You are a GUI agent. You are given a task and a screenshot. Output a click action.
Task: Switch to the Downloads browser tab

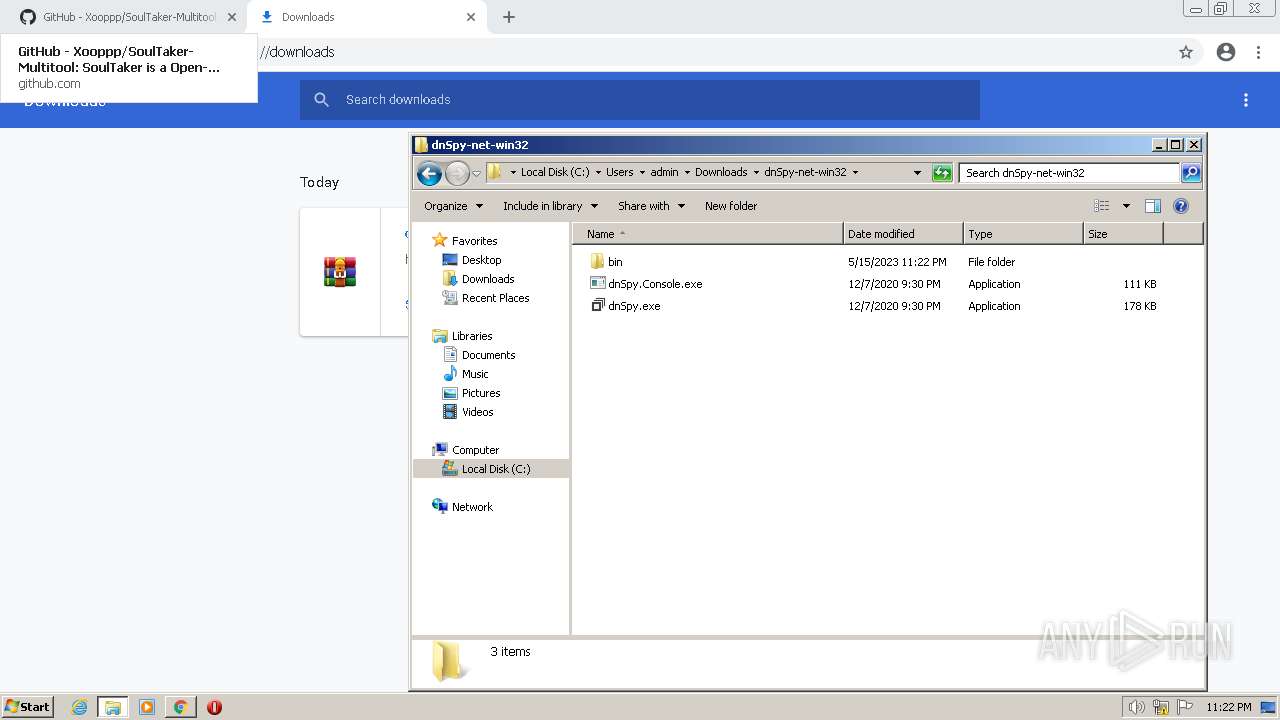click(x=368, y=17)
